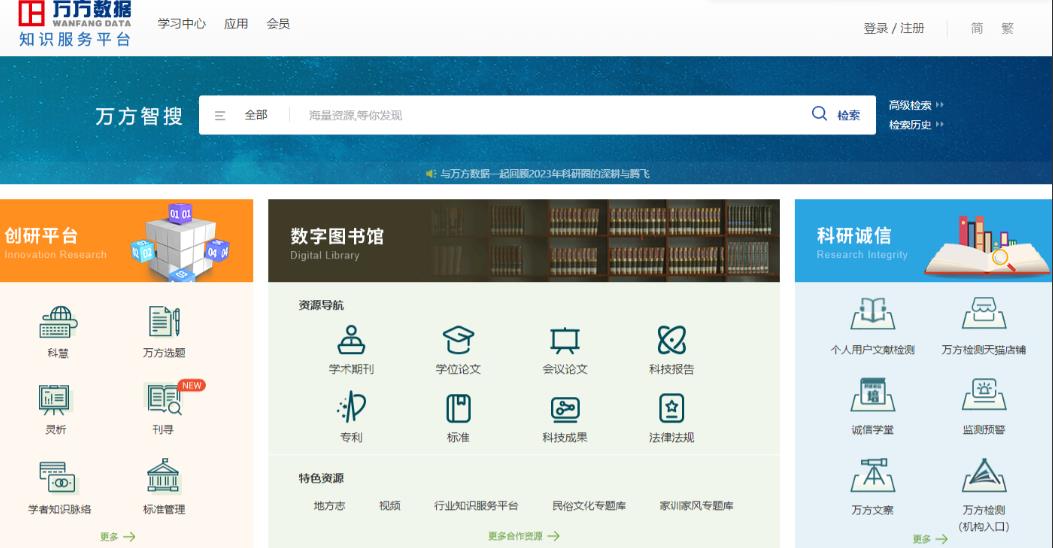Open the 万方选题 document icon
Screen dimensions: 1053x548
tap(164, 322)
